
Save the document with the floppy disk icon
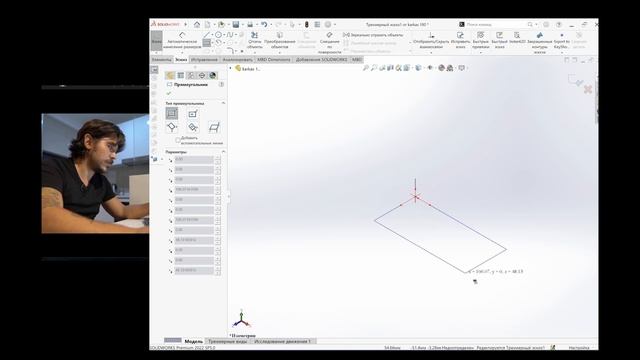coord(236,24)
